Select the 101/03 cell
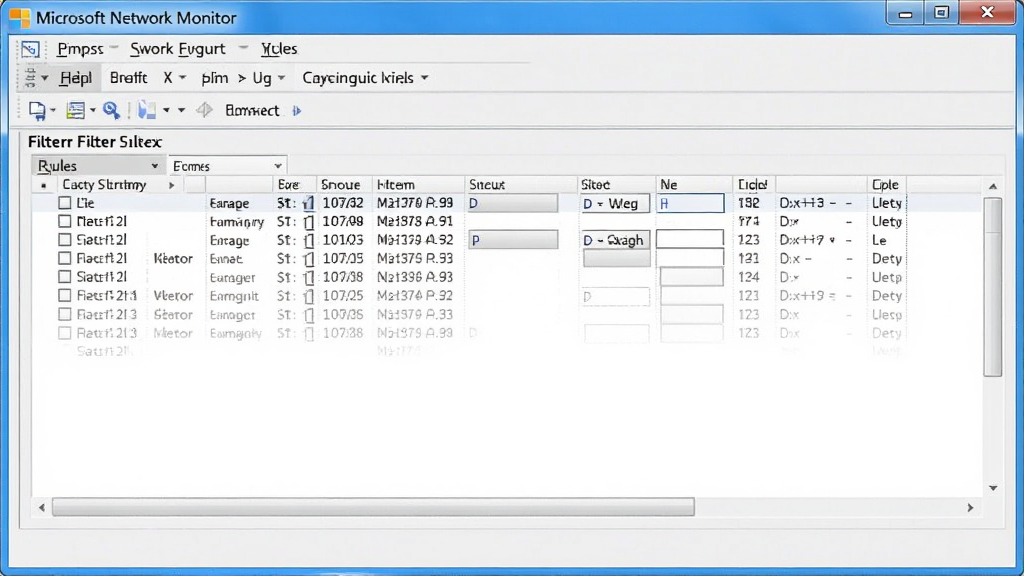This screenshot has width=1024, height=576. point(343,240)
